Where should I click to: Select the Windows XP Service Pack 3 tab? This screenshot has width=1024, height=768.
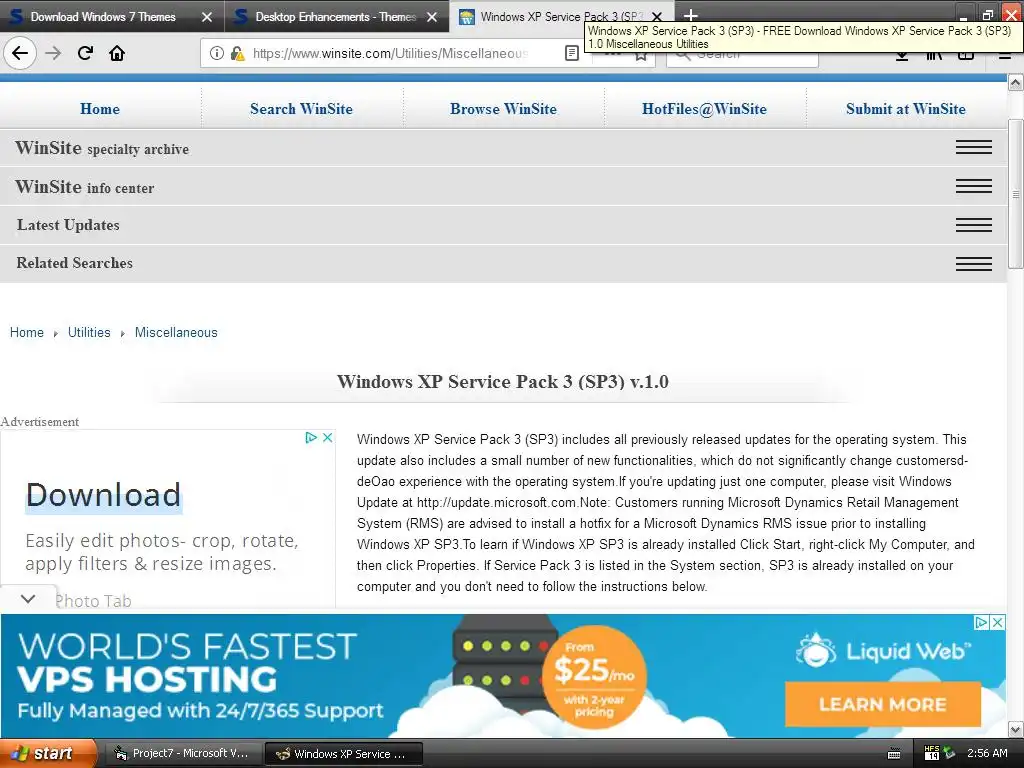562,17
